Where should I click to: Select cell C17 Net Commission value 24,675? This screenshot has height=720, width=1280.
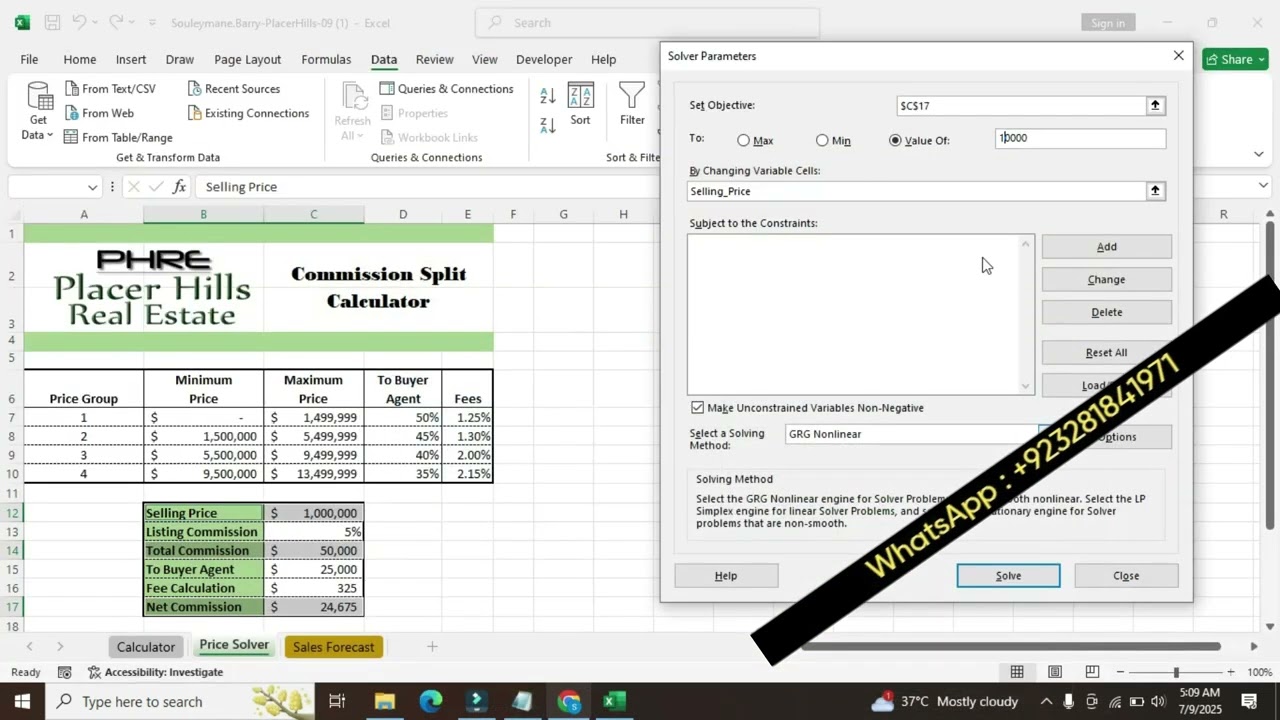[313, 607]
